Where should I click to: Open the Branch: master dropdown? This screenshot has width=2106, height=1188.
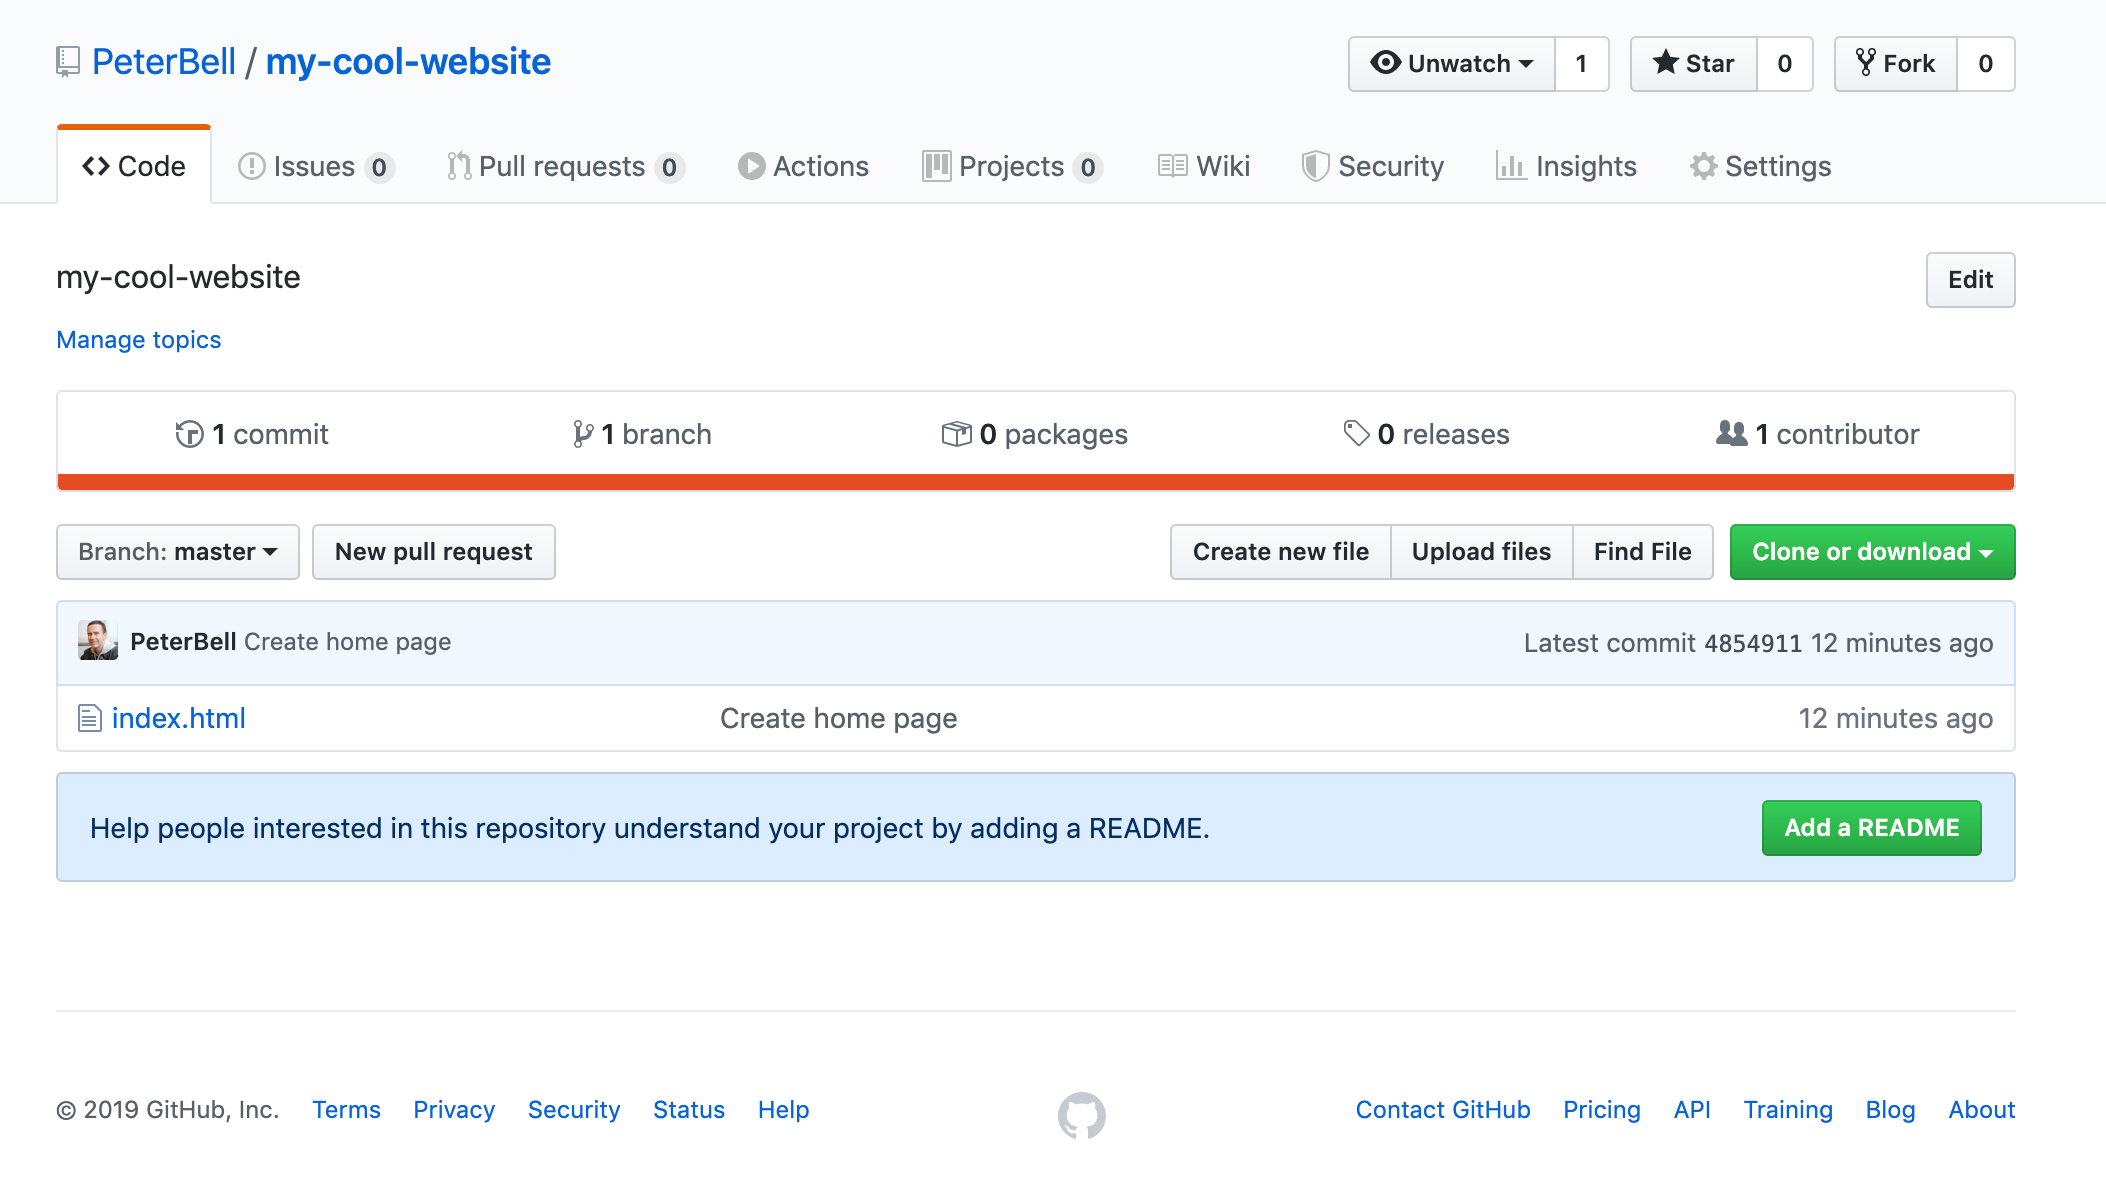(178, 552)
